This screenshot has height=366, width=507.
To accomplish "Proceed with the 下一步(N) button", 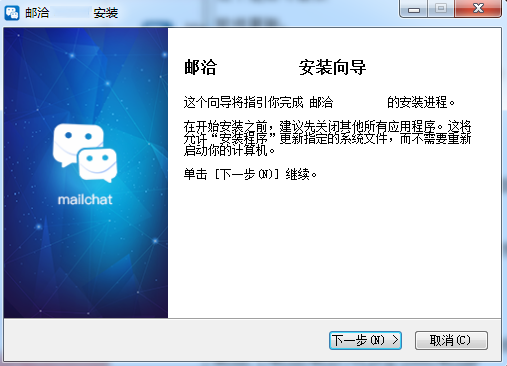I will tap(365, 340).
